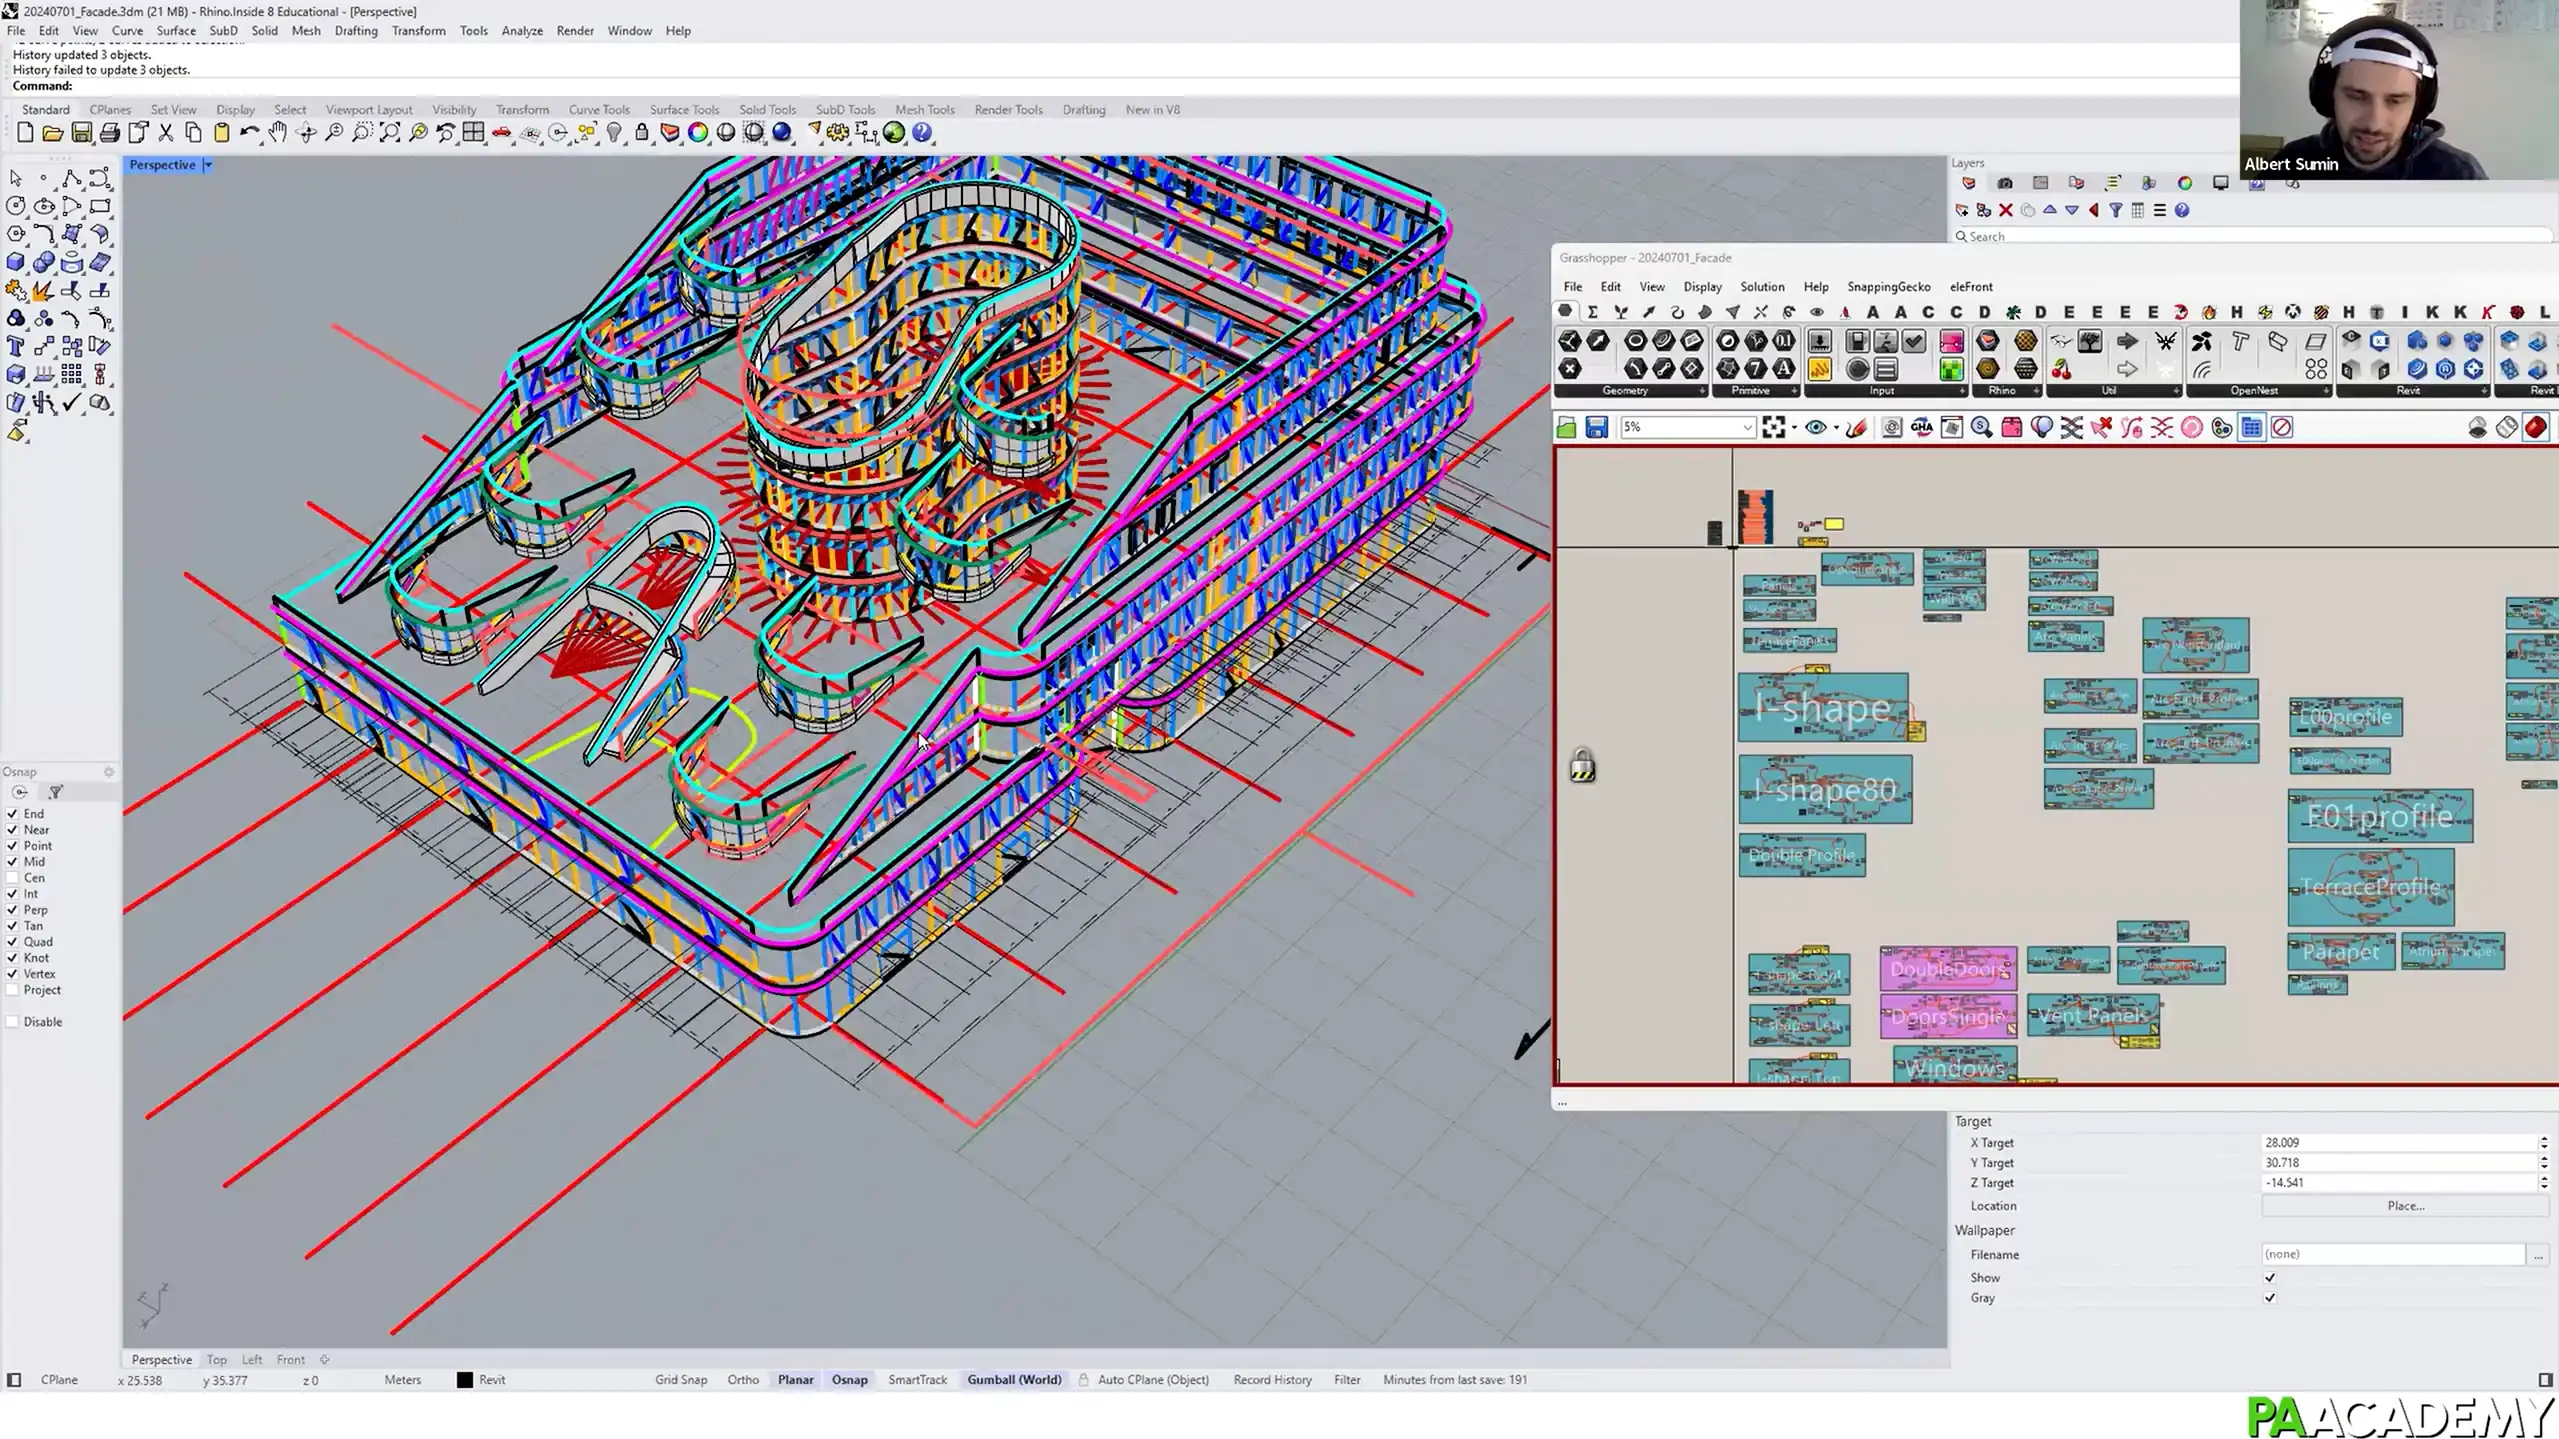This screenshot has height=1439, width=2559.
Task: Toggle Planar mode in the status bar
Action: coord(795,1379)
